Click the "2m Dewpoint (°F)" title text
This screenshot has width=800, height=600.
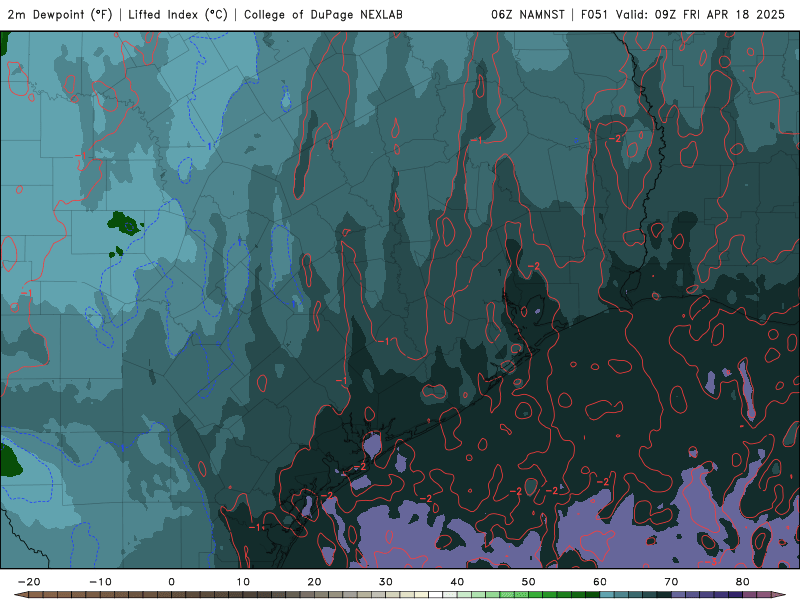pos(60,15)
